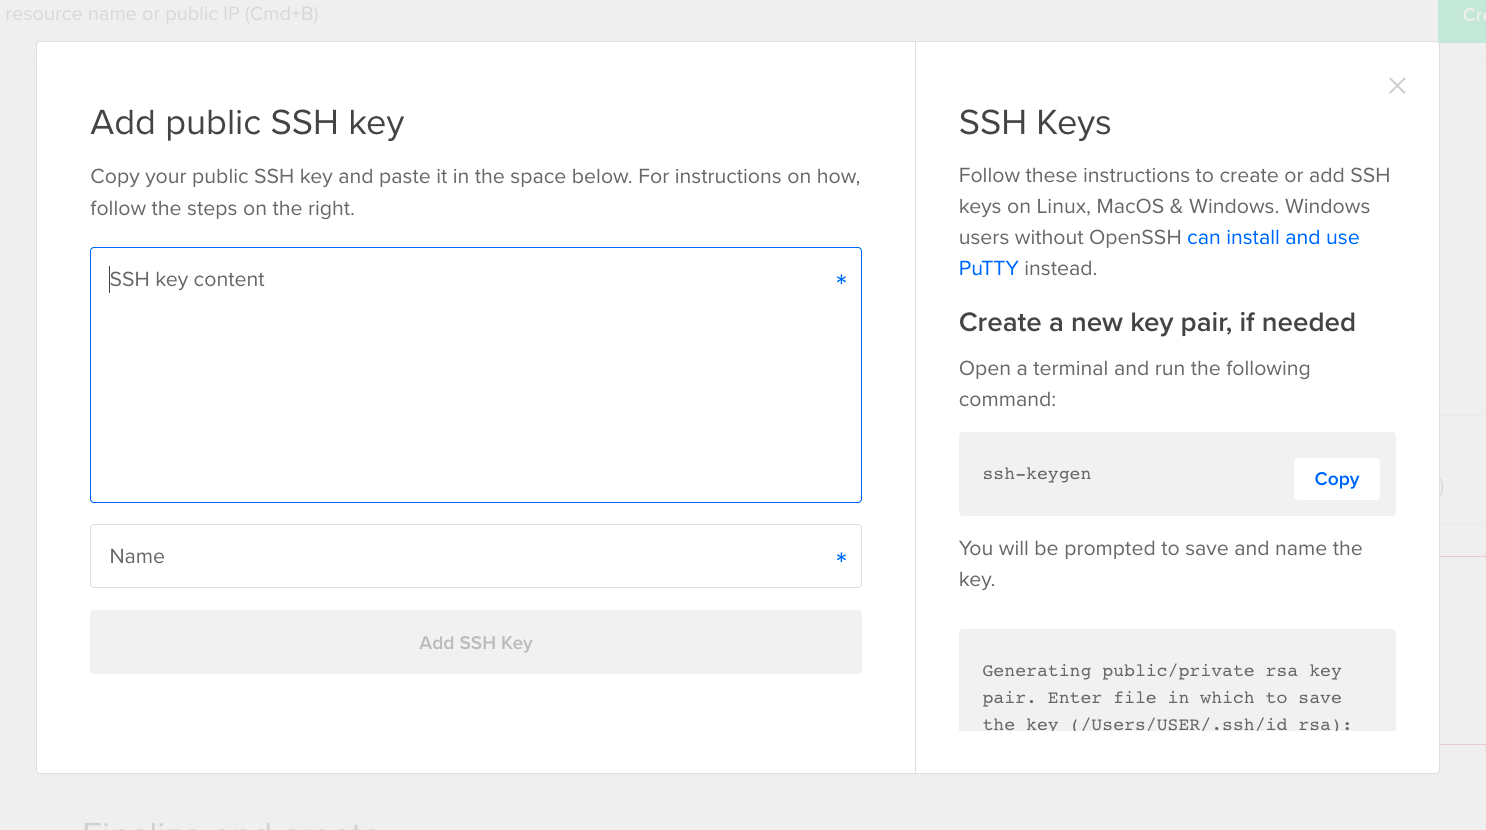Click the green Create button top right
This screenshot has width=1486, height=830.
(1465, 15)
